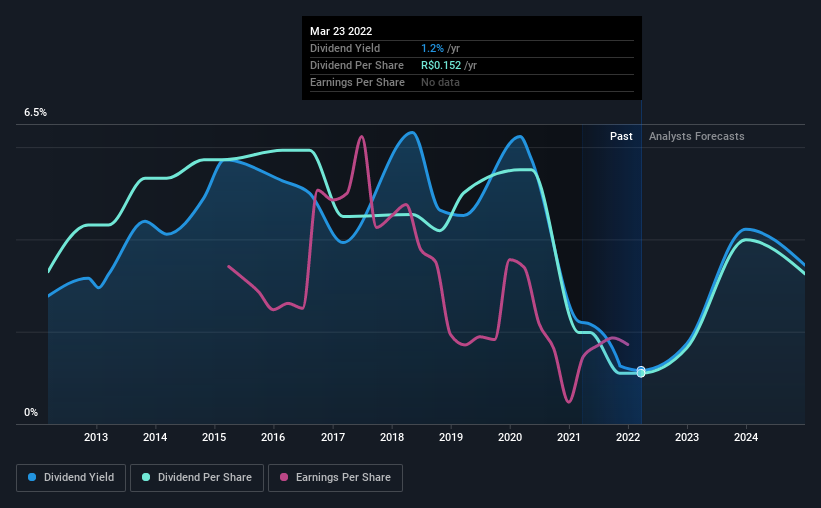The image size is (821, 508).
Task: Select the 2019 x-axis label
Action: coord(451,437)
